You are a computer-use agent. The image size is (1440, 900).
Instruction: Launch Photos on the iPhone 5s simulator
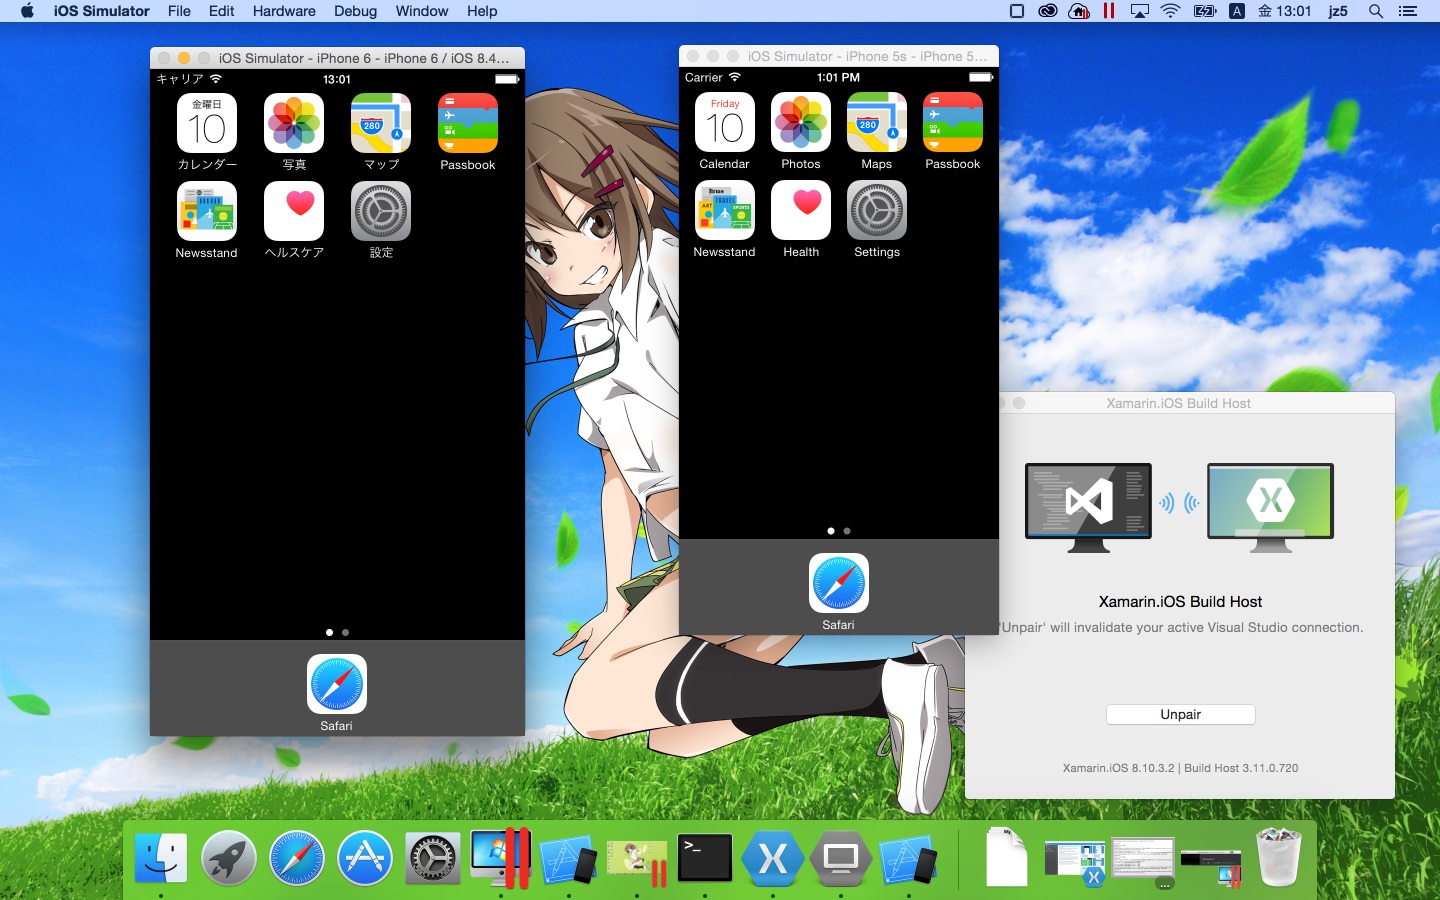coord(800,123)
